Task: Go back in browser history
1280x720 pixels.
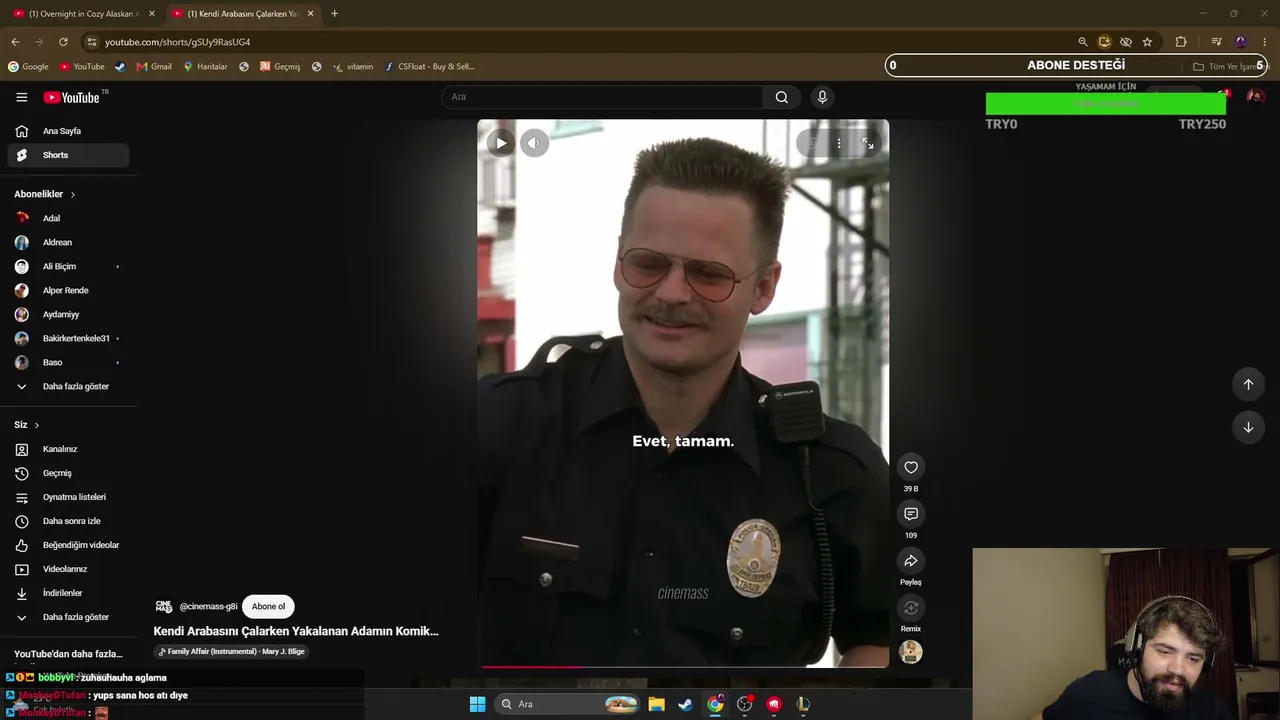Action: (15, 42)
